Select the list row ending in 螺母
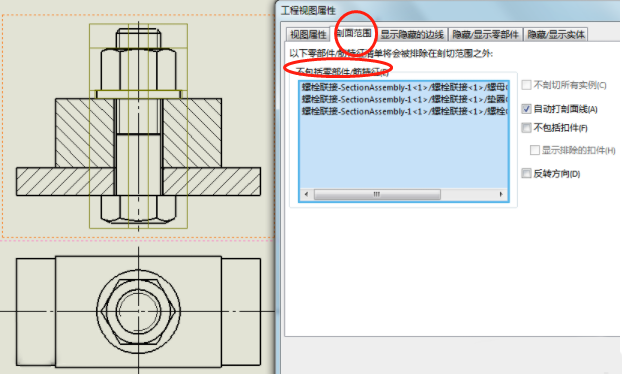Screen dimensions: 622x374 [x=404, y=87]
